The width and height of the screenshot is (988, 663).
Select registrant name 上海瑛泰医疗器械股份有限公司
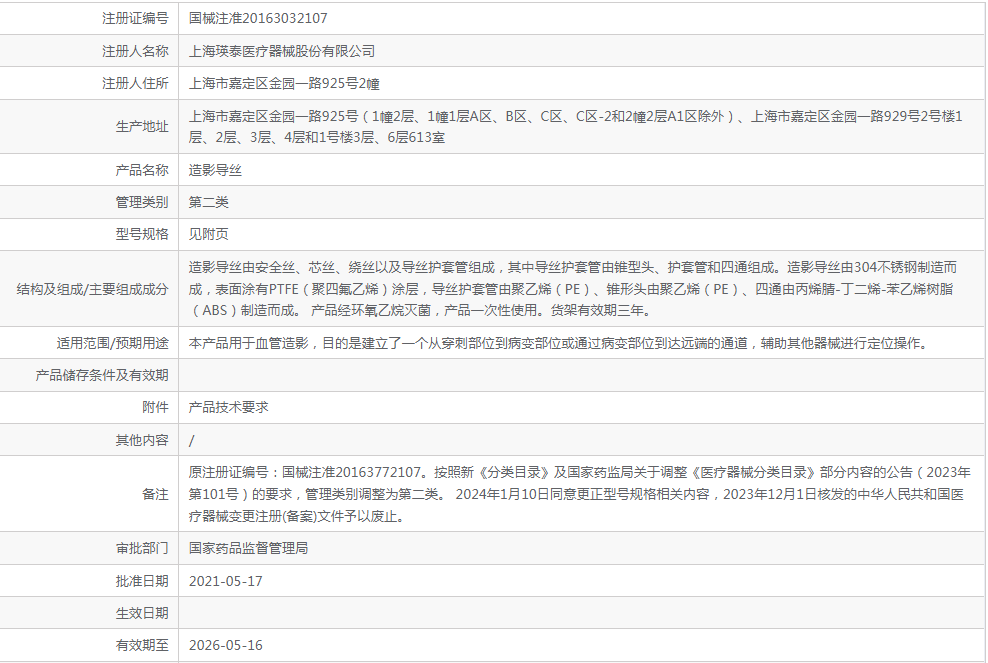pyautogui.click(x=282, y=51)
